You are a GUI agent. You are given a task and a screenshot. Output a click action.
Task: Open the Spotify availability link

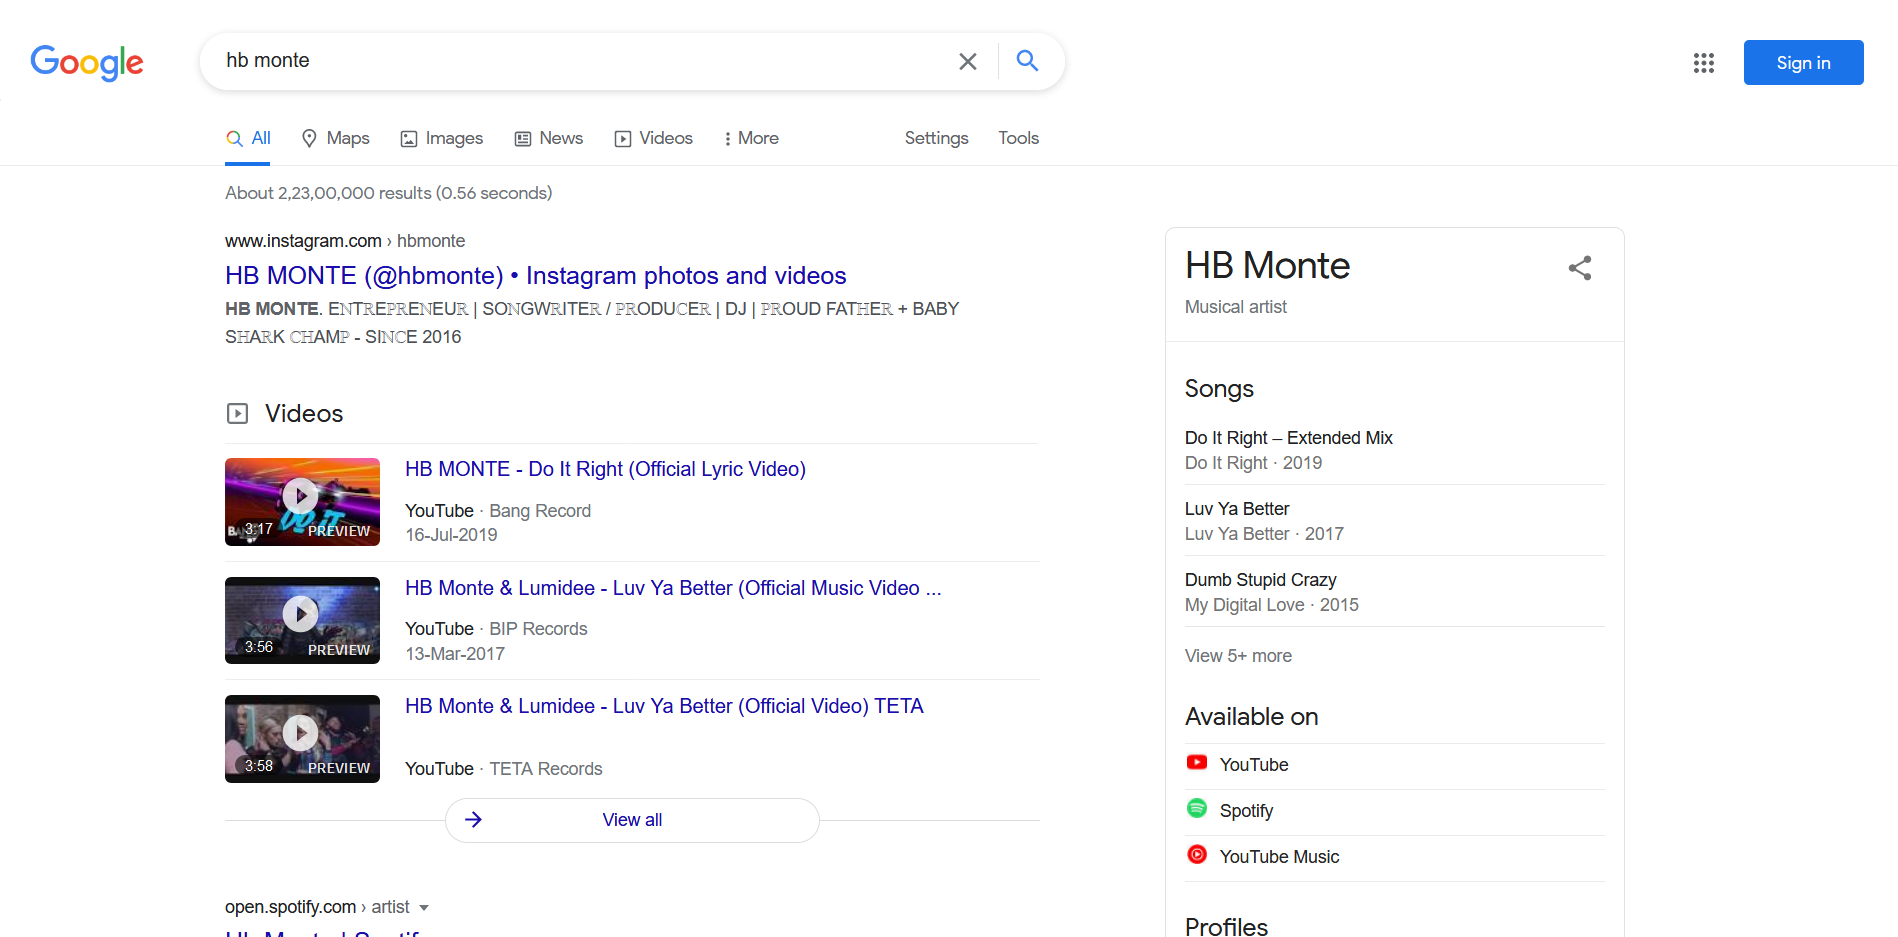click(1246, 811)
